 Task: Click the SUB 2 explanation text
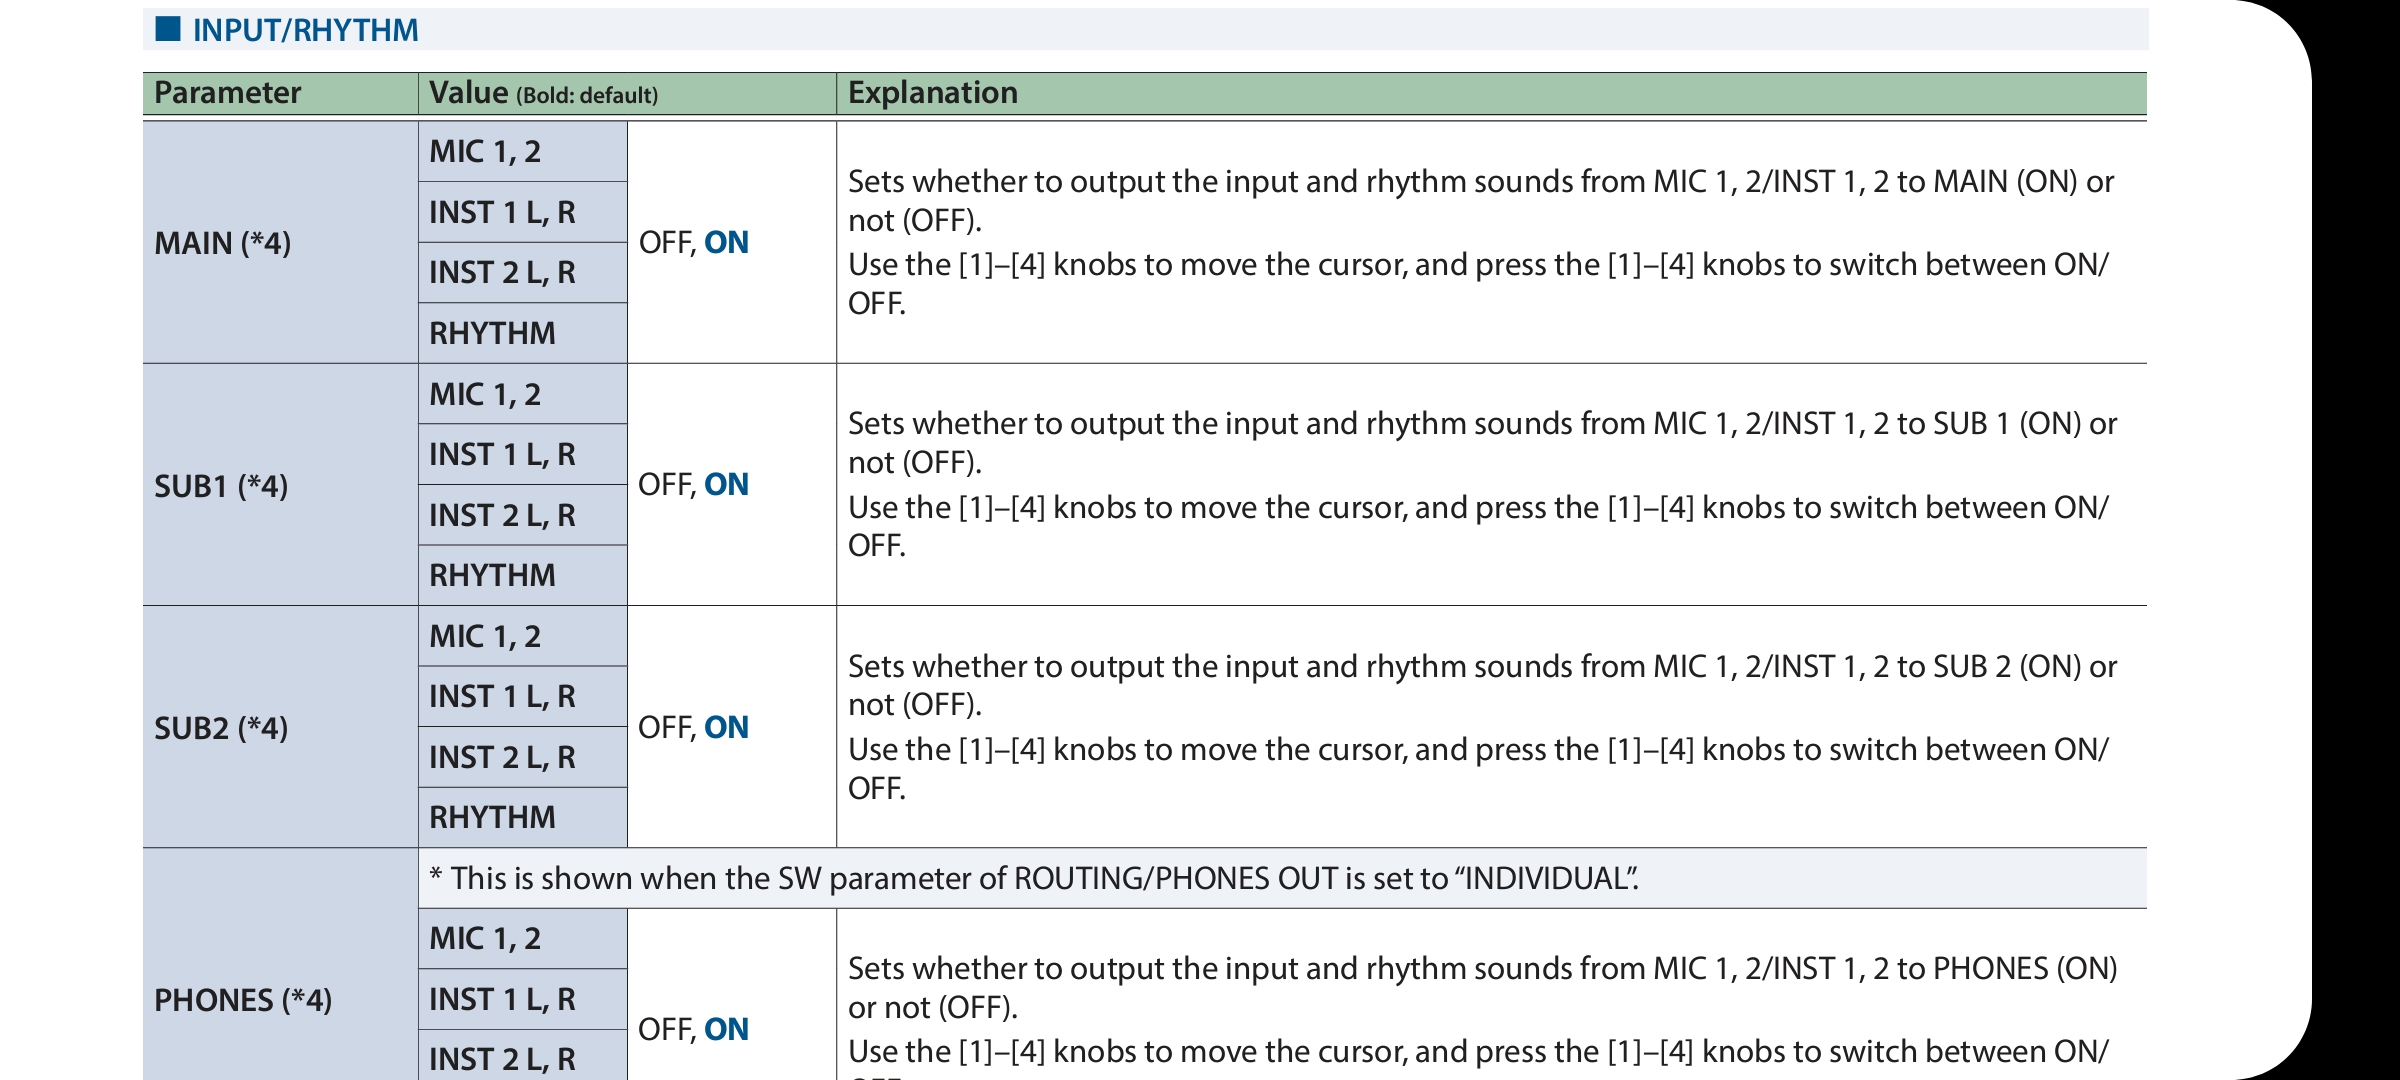[1482, 727]
